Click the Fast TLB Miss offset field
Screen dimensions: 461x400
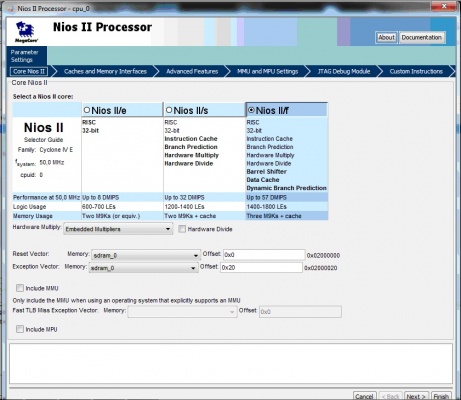300,312
